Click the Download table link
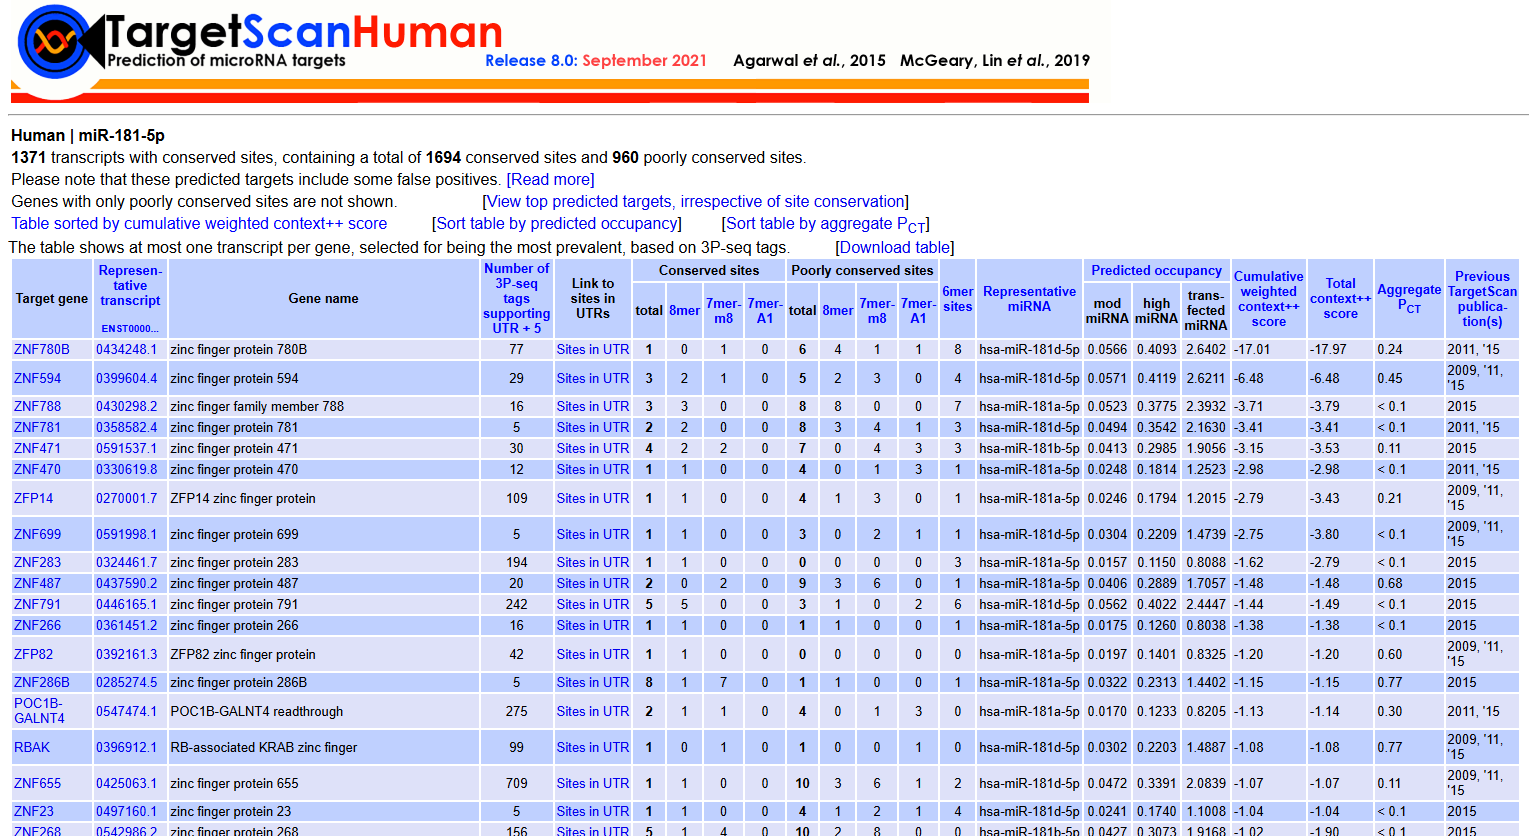 pyautogui.click(x=894, y=247)
